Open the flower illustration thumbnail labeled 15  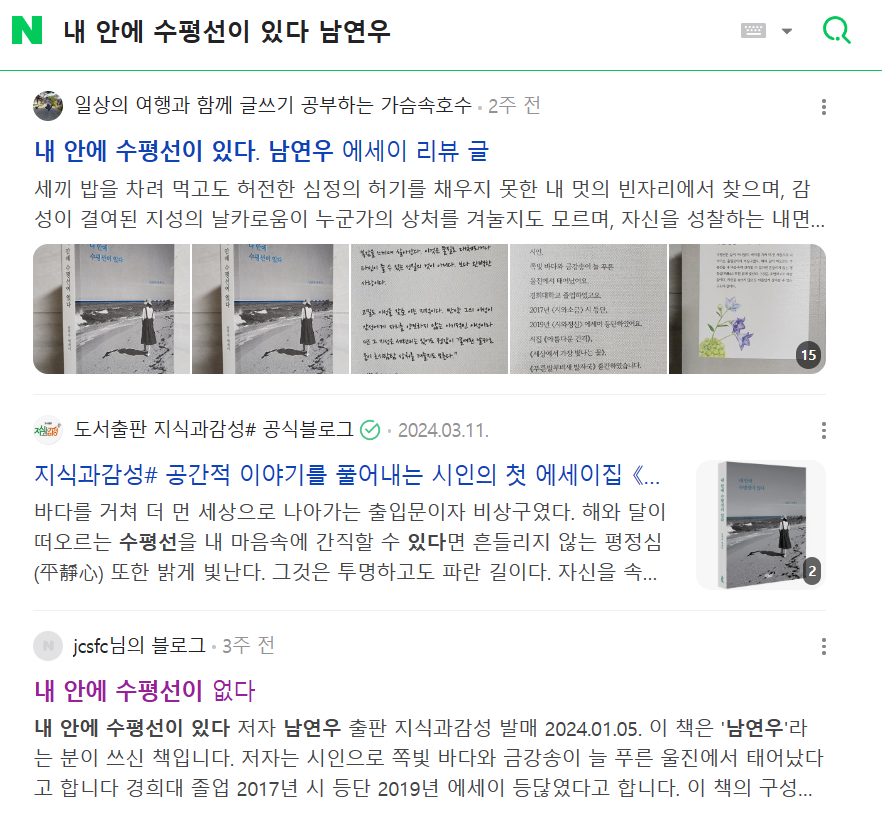[747, 309]
